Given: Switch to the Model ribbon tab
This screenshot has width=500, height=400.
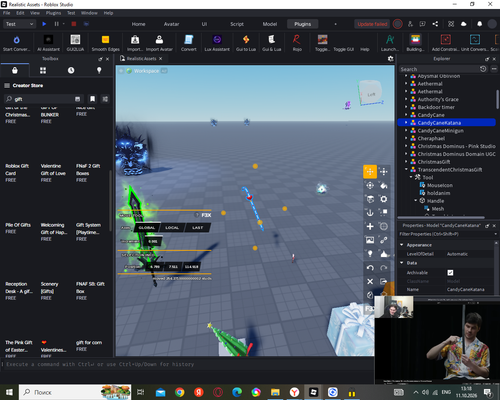Looking at the screenshot, I should pos(270,24).
